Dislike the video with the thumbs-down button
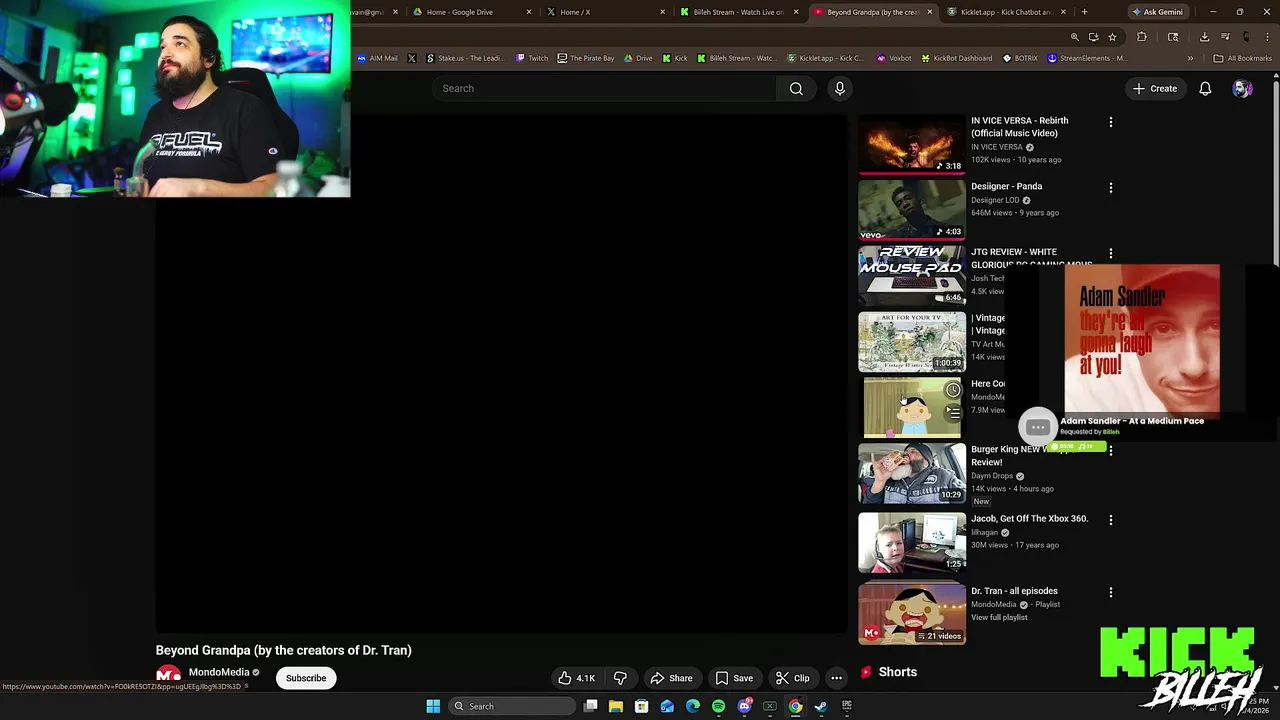1280x720 pixels. [620, 678]
